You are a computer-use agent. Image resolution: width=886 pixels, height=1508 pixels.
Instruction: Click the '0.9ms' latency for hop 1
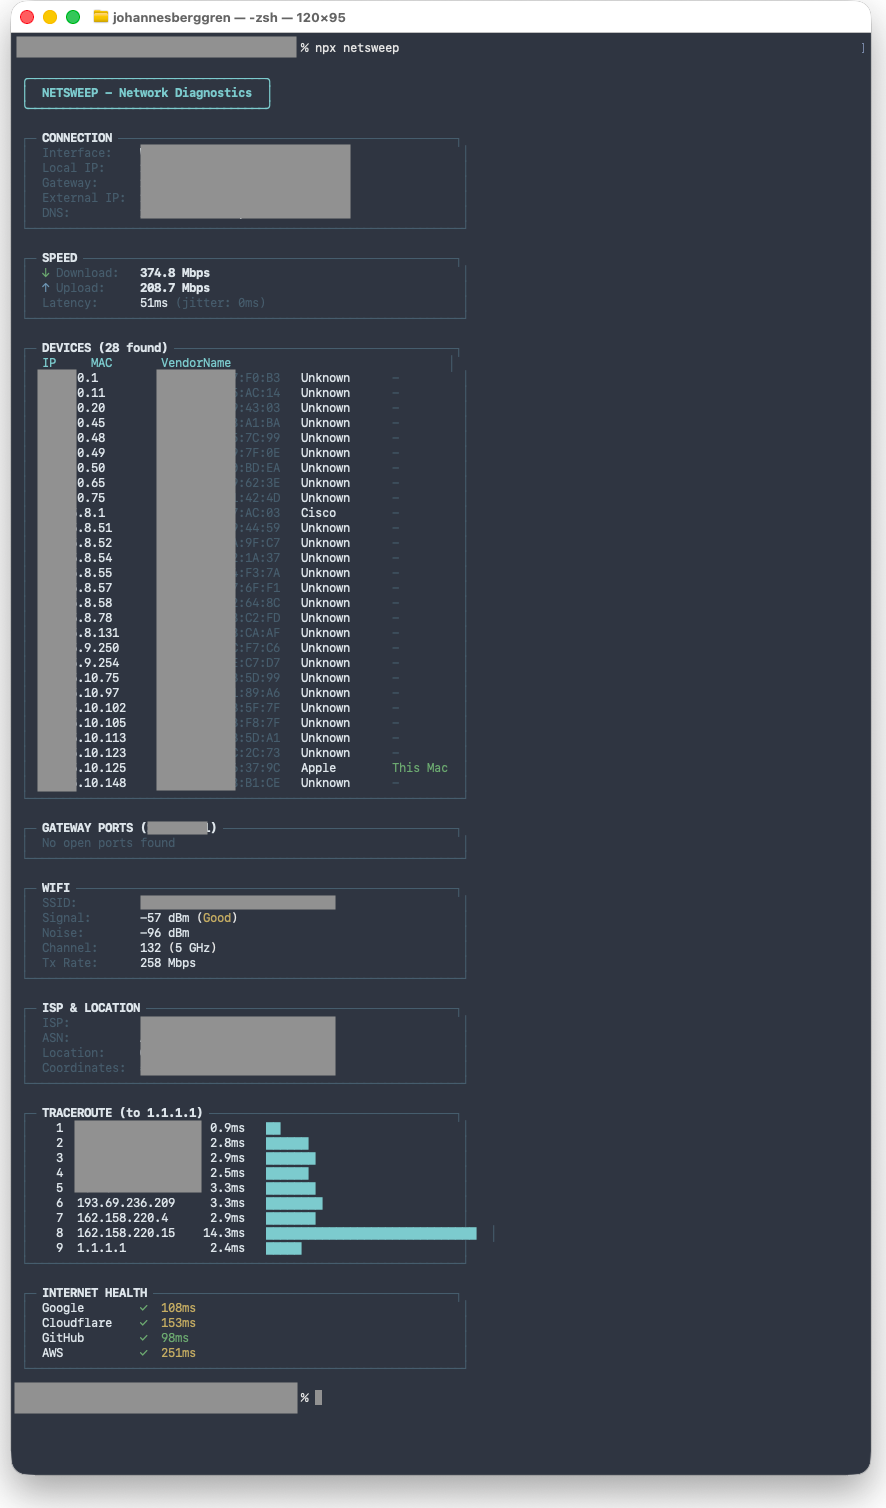click(227, 1128)
